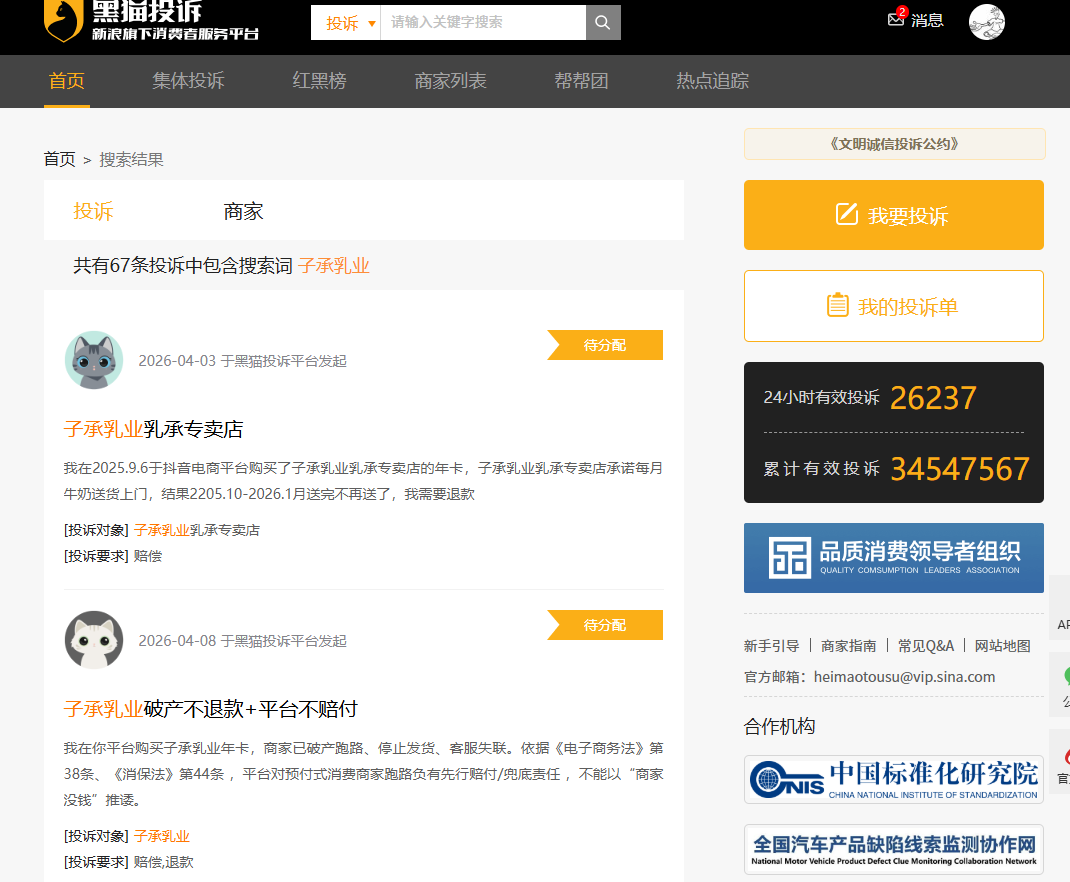Go to 集体投诉 in navigation bar

point(188,81)
